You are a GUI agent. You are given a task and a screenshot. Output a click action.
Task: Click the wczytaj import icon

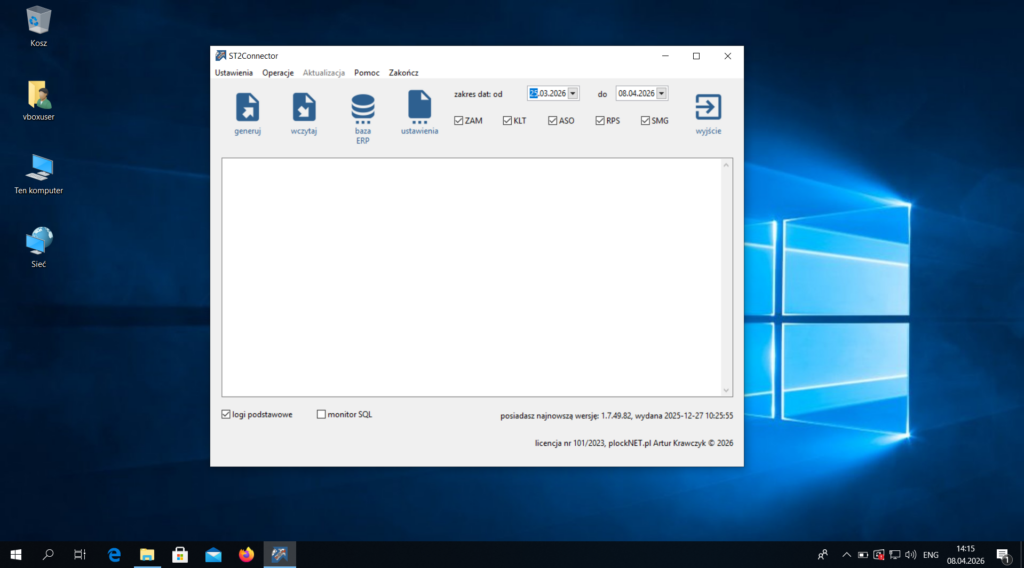[x=304, y=108]
